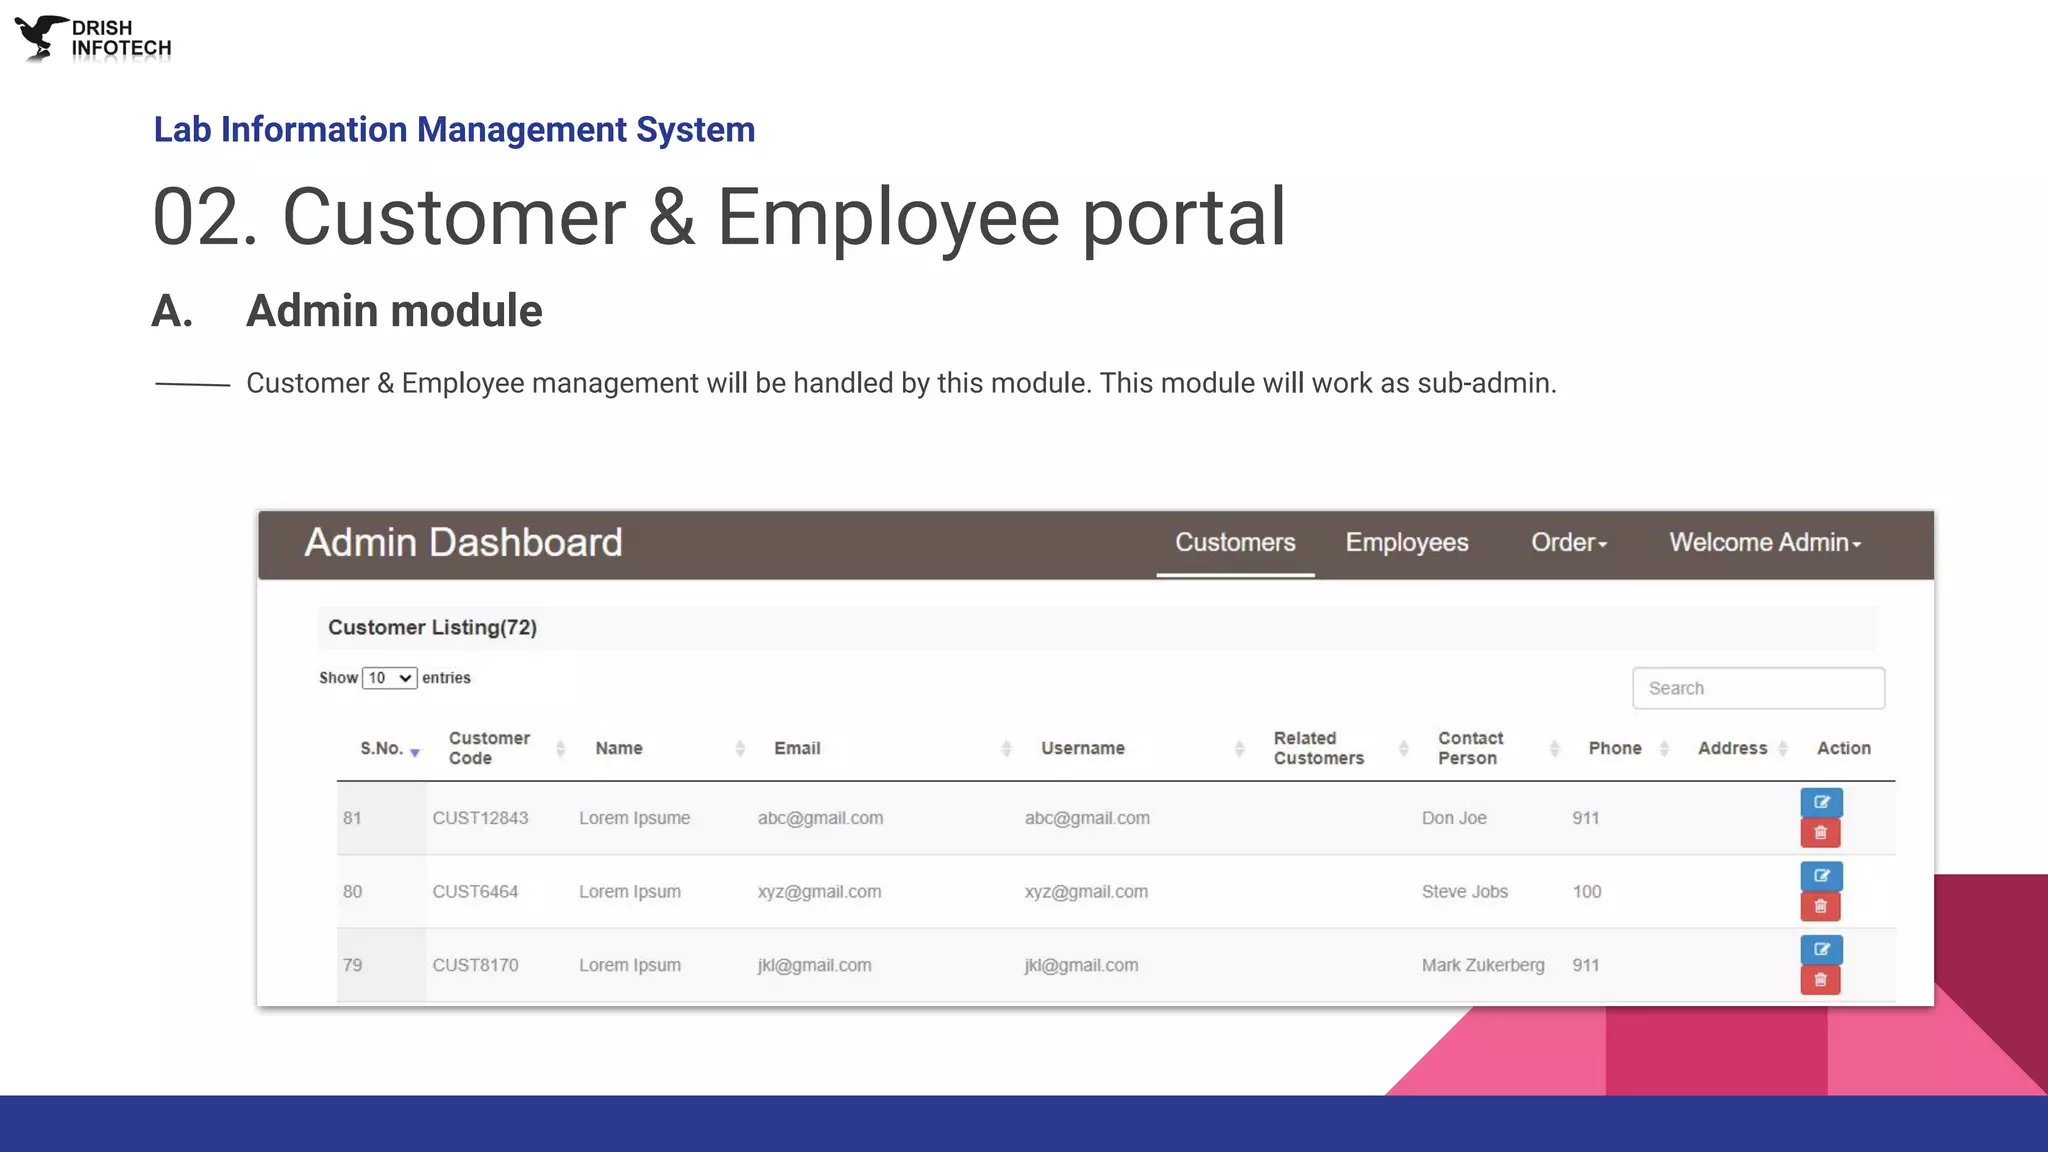
Task: Sort table by Email column arrows
Action: [x=1006, y=748]
